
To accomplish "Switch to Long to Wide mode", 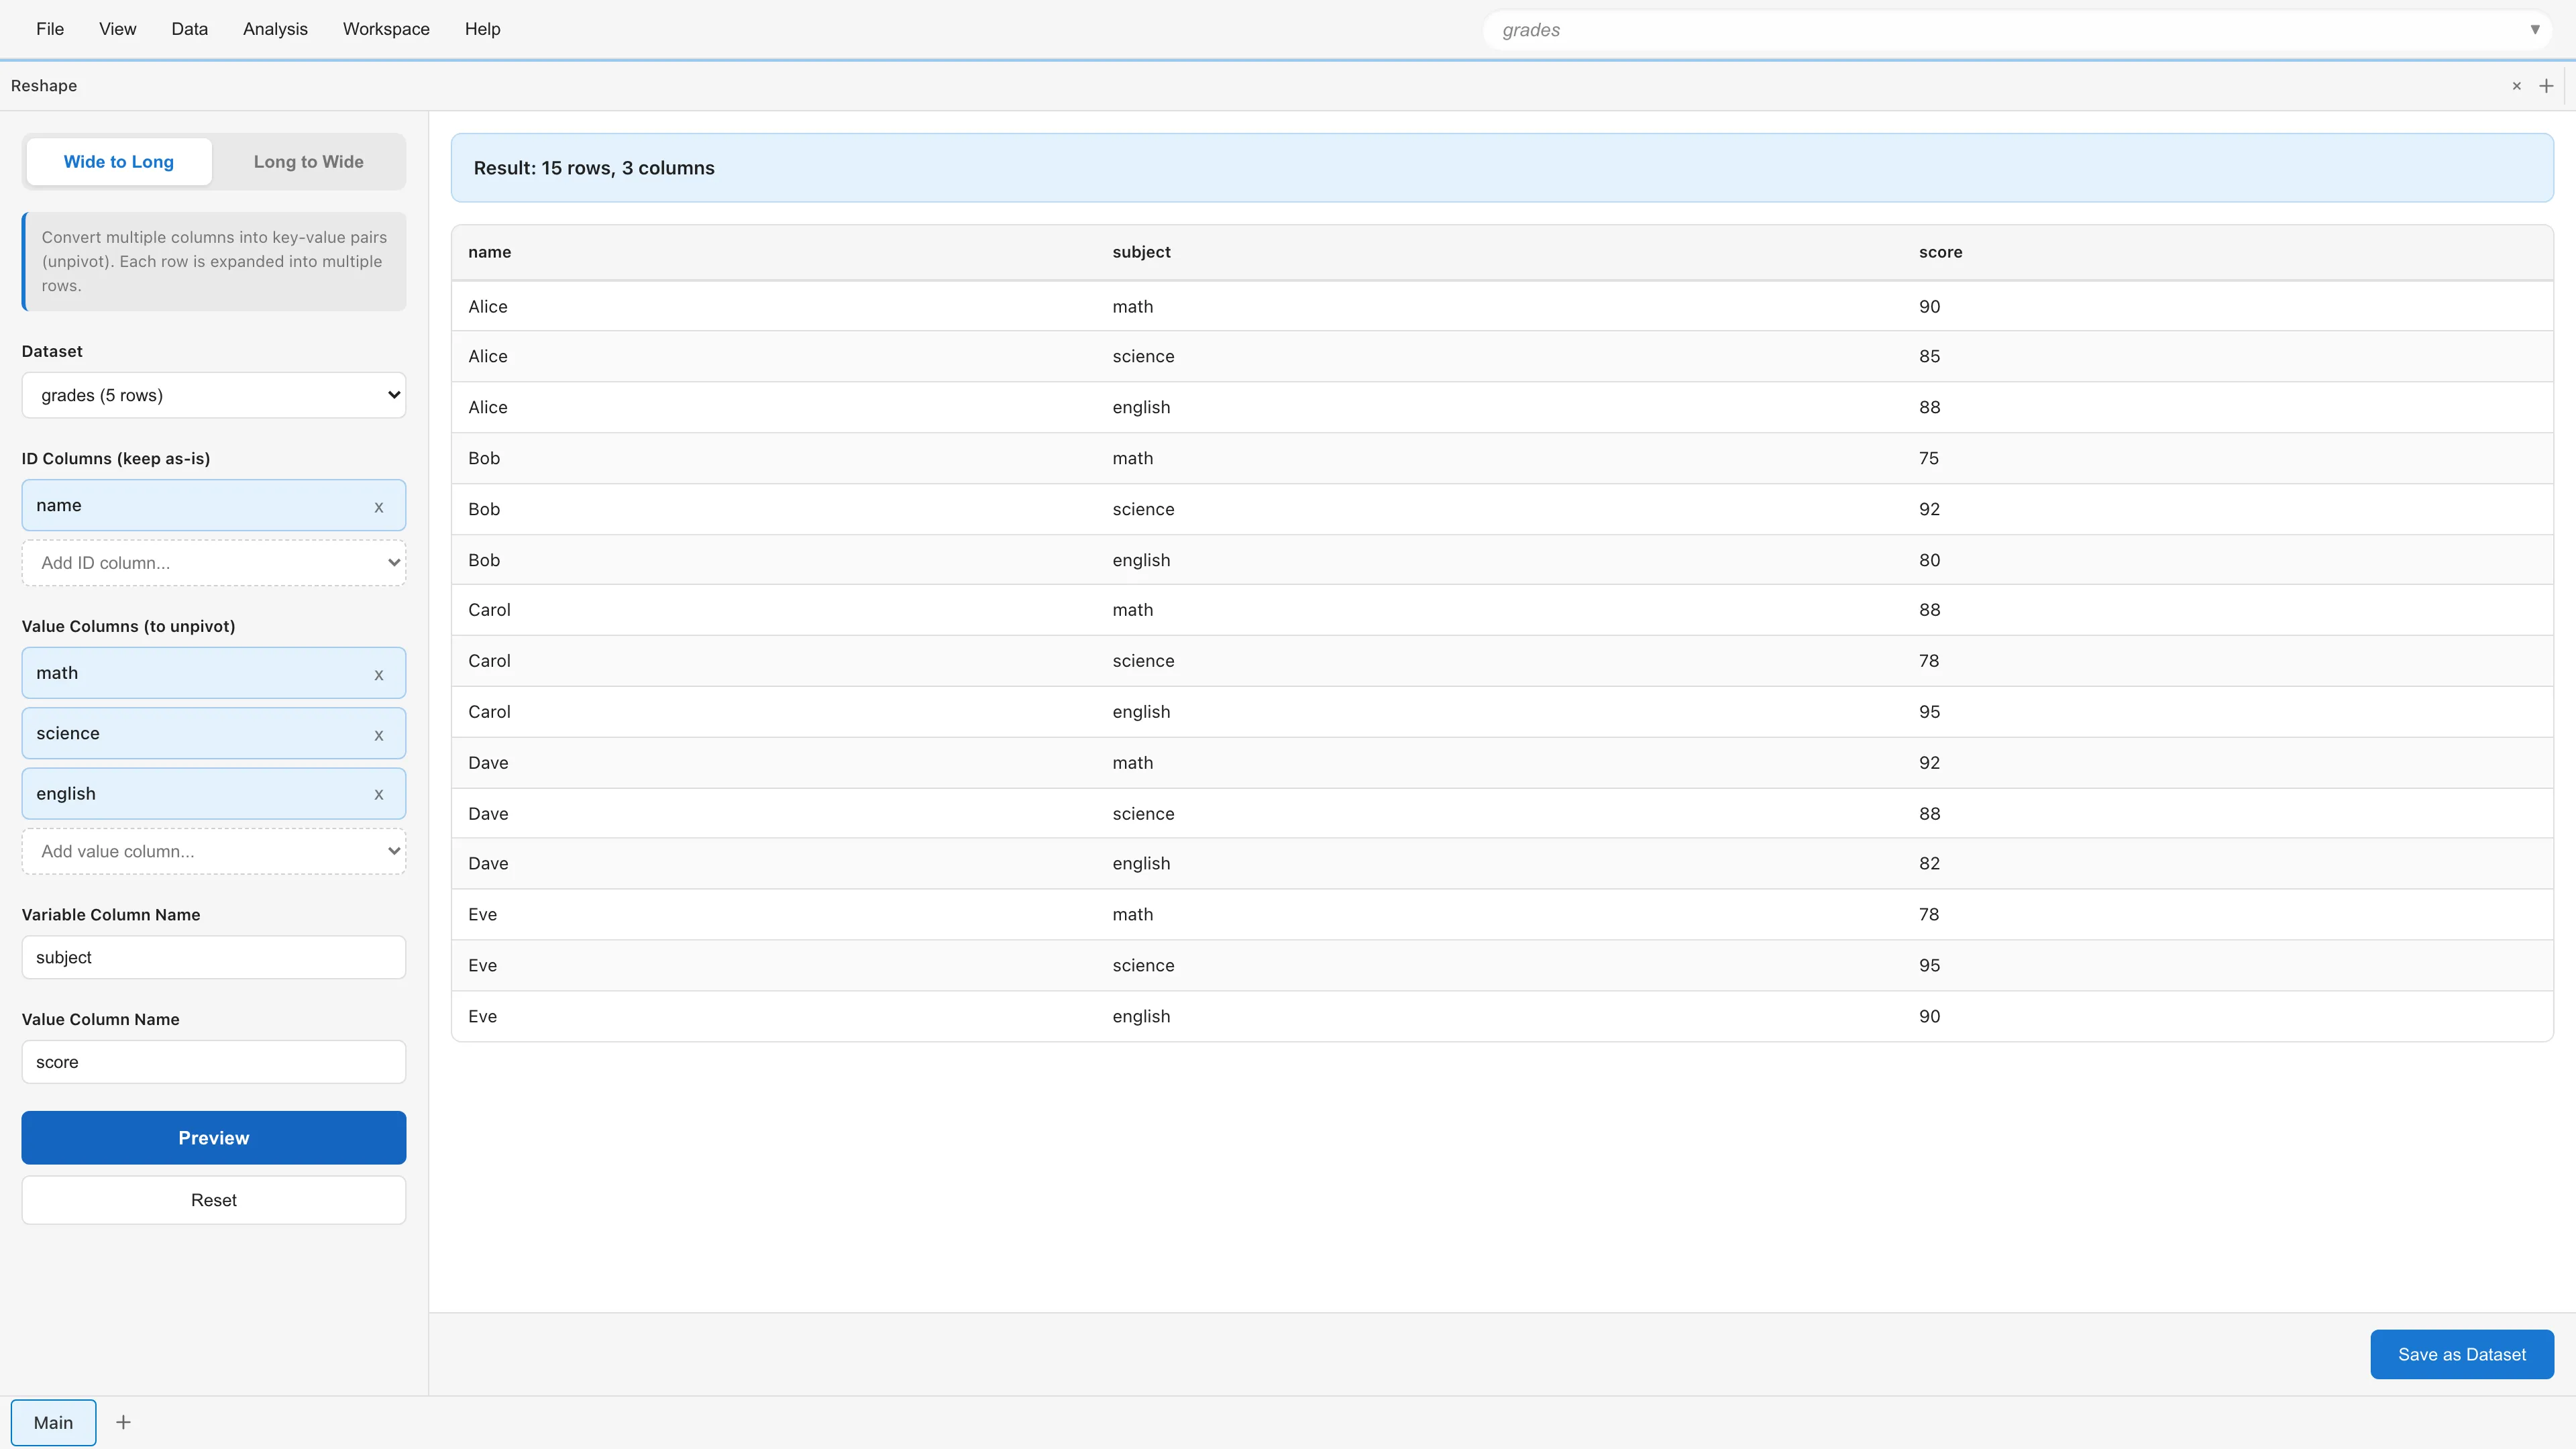I will click(x=308, y=162).
